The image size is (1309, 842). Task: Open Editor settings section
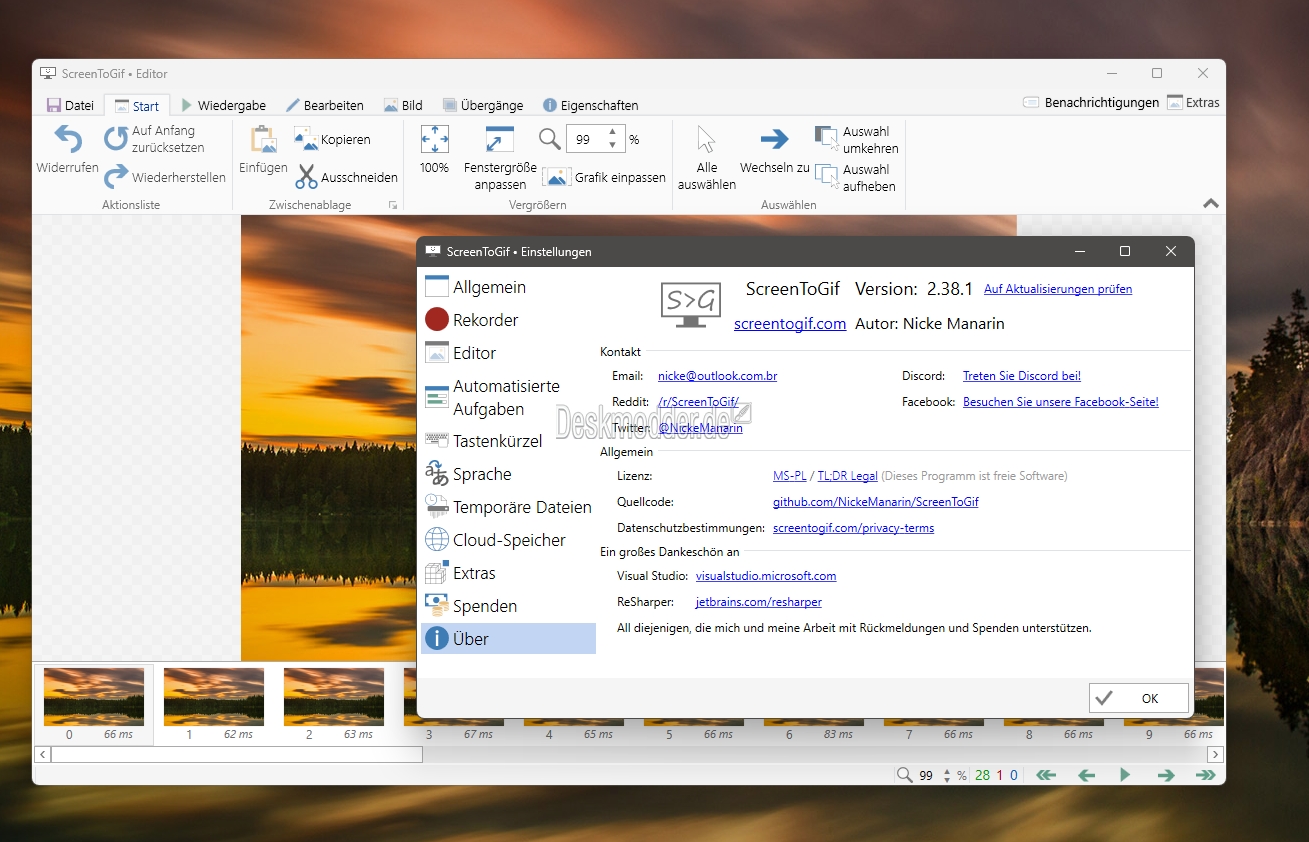508,353
